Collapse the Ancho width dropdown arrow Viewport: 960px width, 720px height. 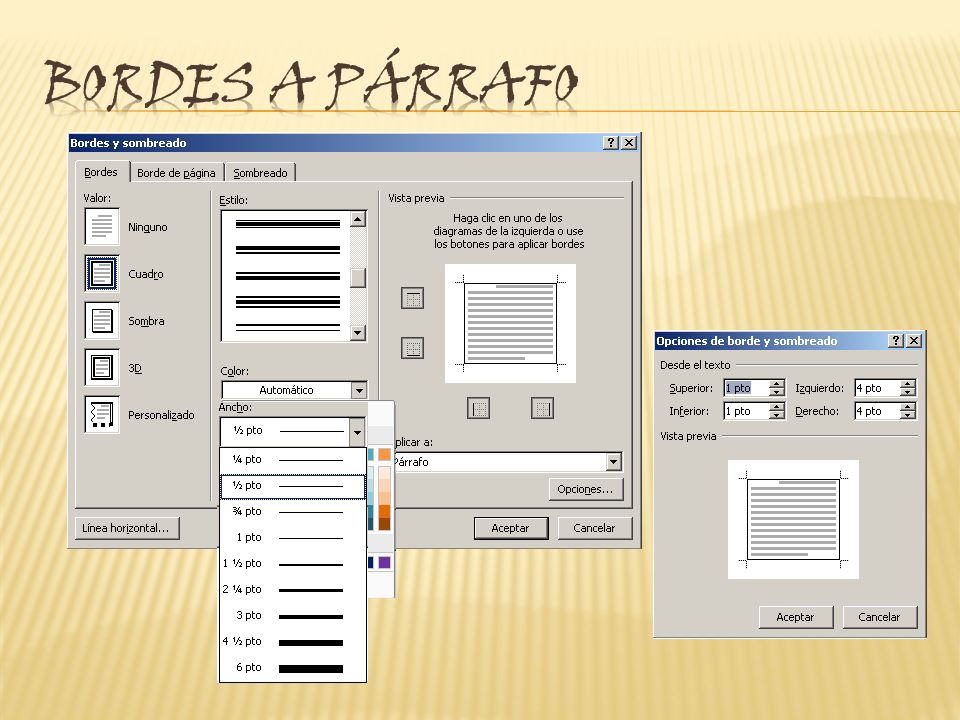(357, 432)
